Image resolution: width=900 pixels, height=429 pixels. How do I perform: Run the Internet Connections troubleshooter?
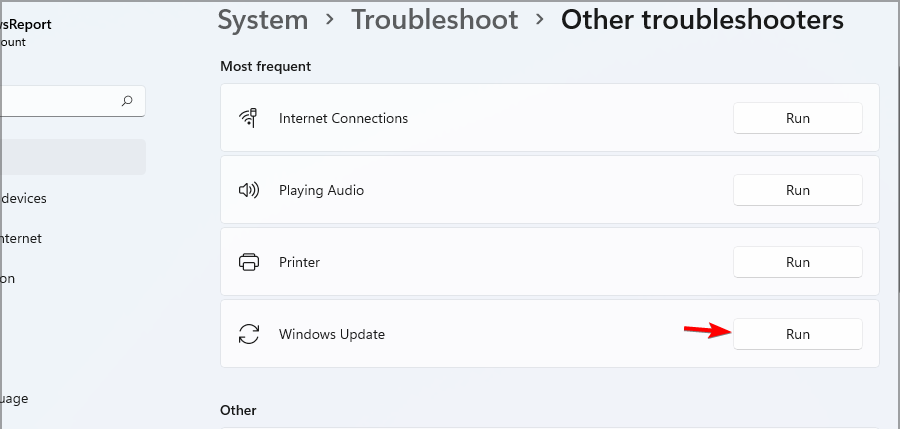(x=797, y=118)
